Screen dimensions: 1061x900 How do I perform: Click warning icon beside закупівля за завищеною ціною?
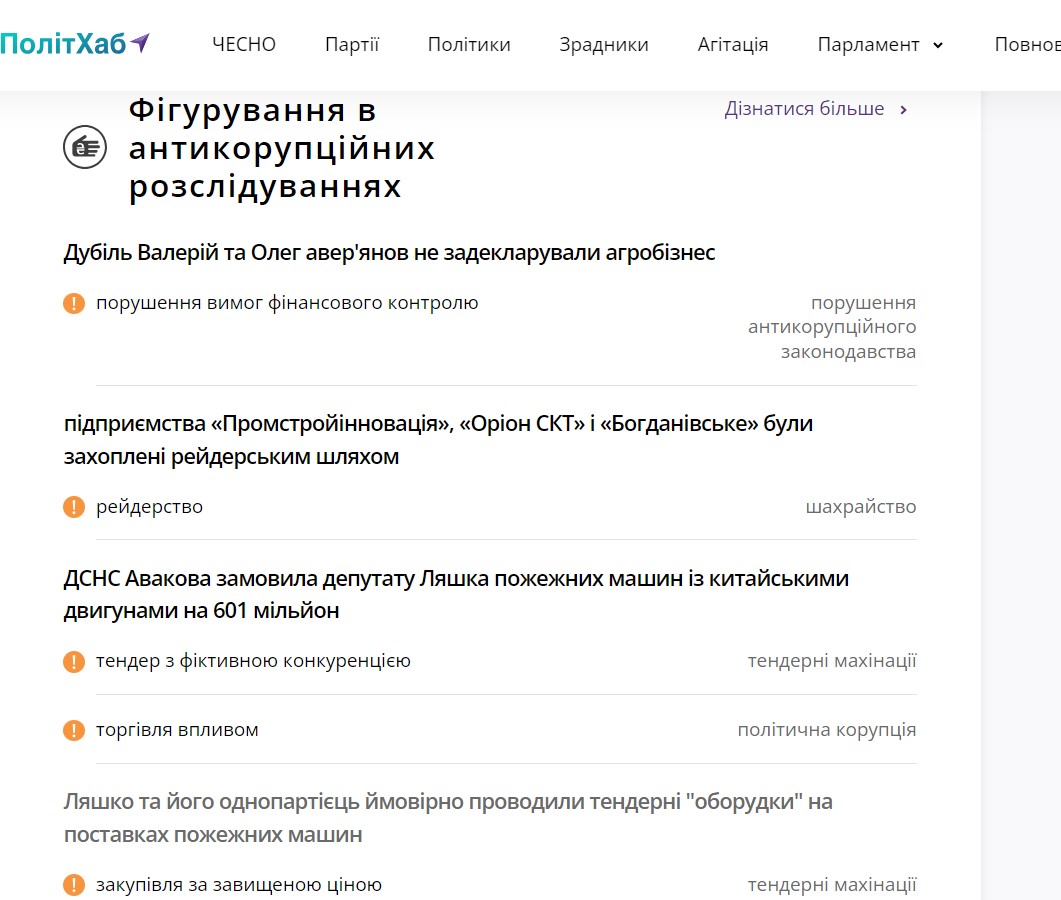[x=74, y=885]
